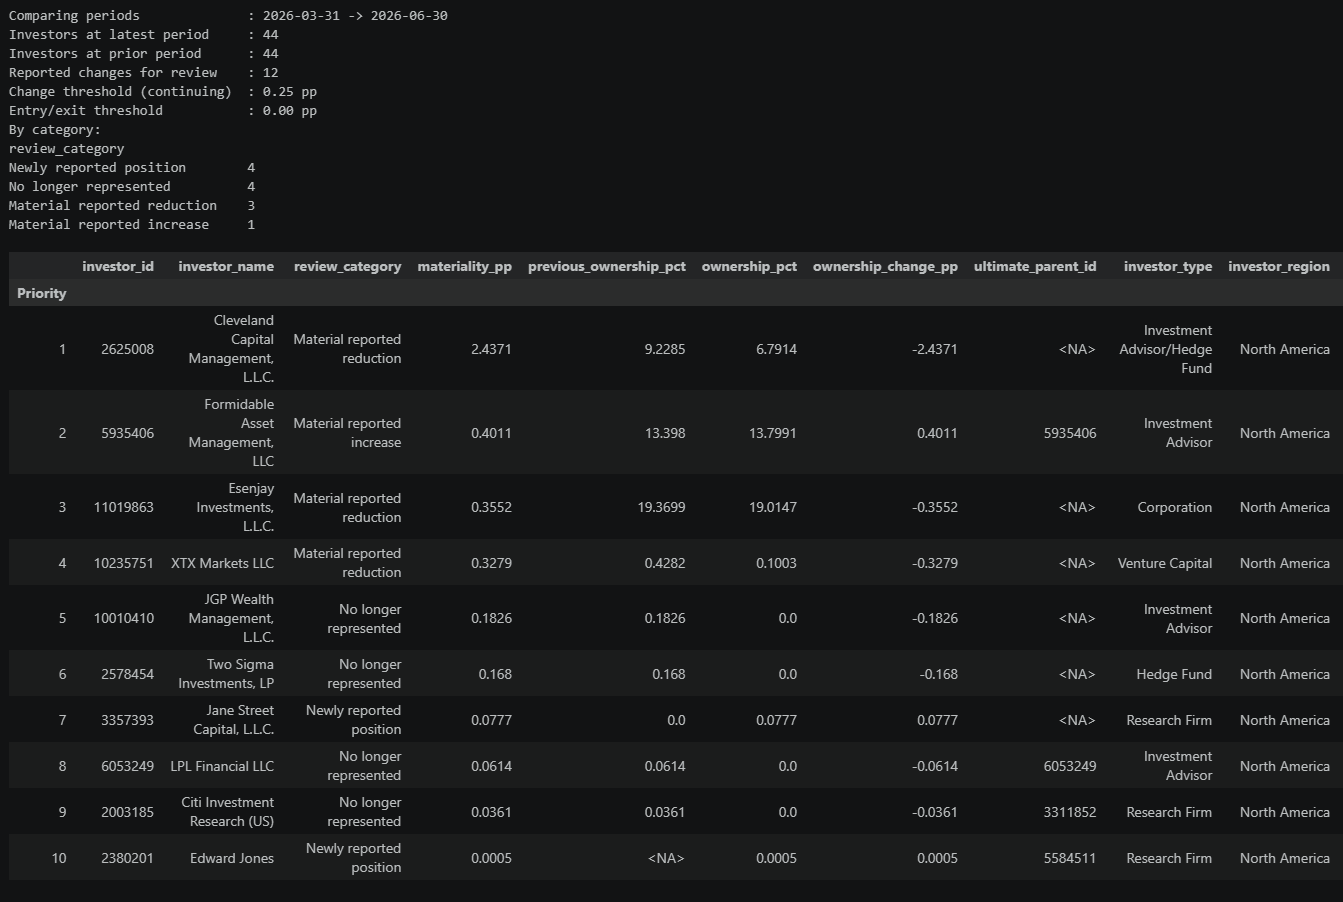Select the ownership change value -0.3279
Screen dimensions: 1343x902
pyautogui.click(x=933, y=563)
